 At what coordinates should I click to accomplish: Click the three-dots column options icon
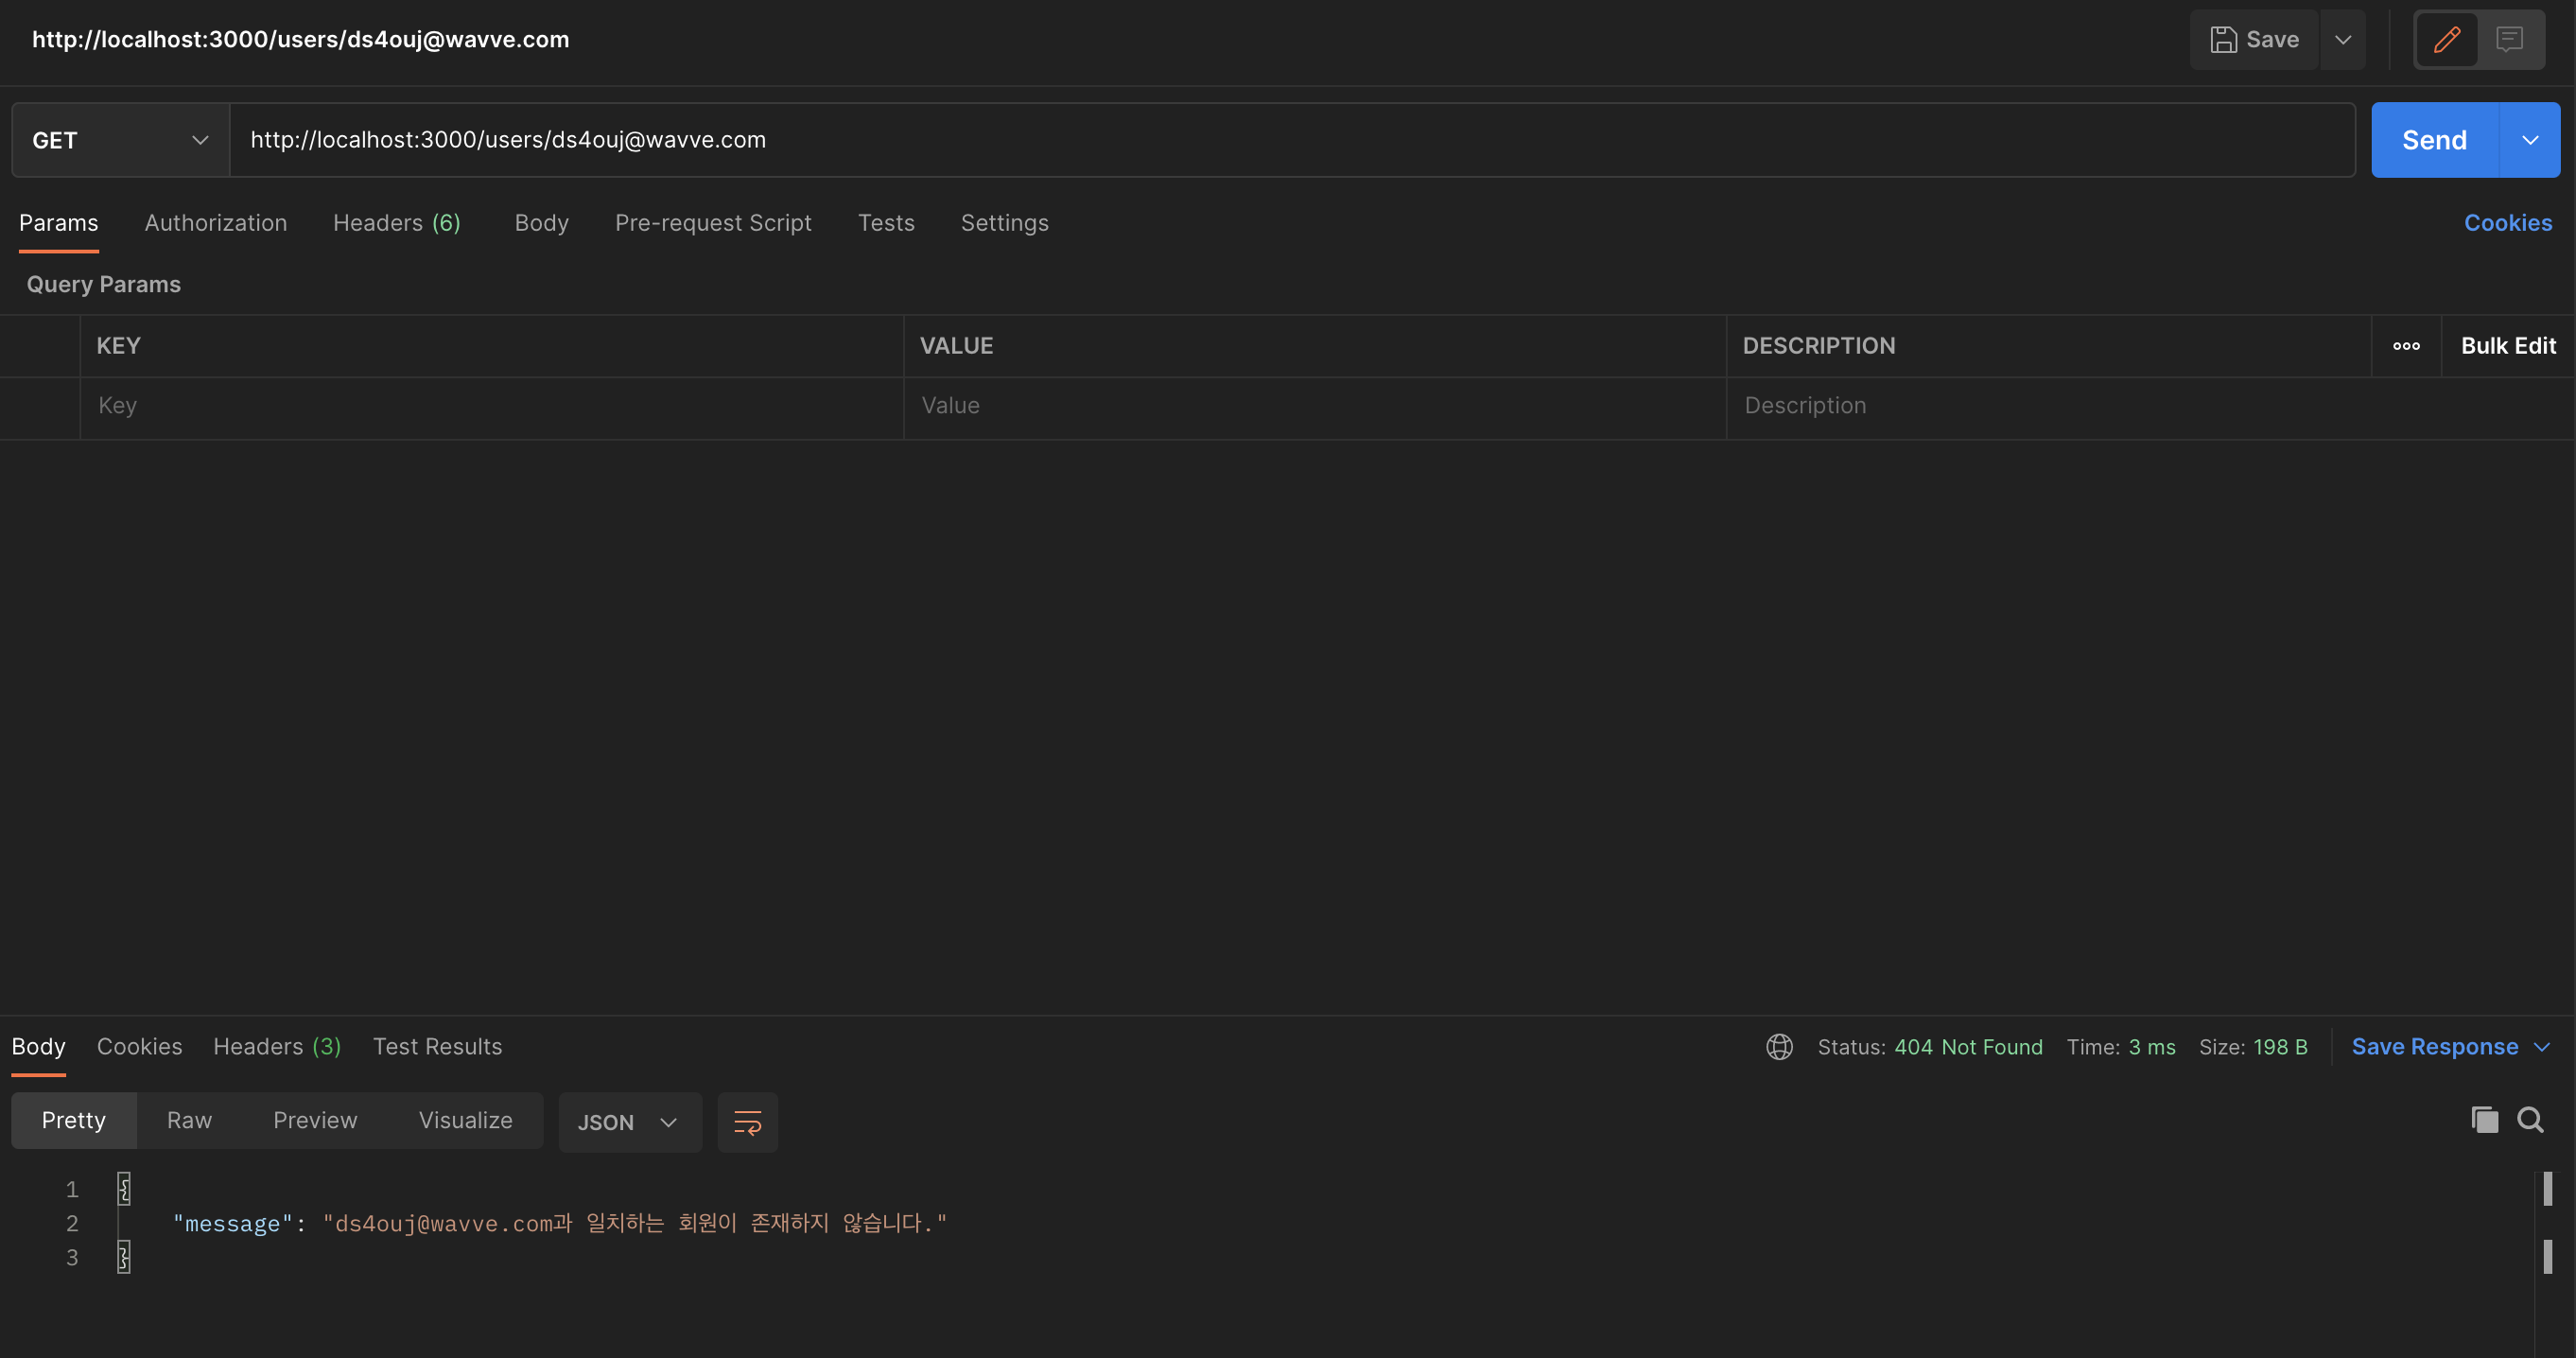2406,346
